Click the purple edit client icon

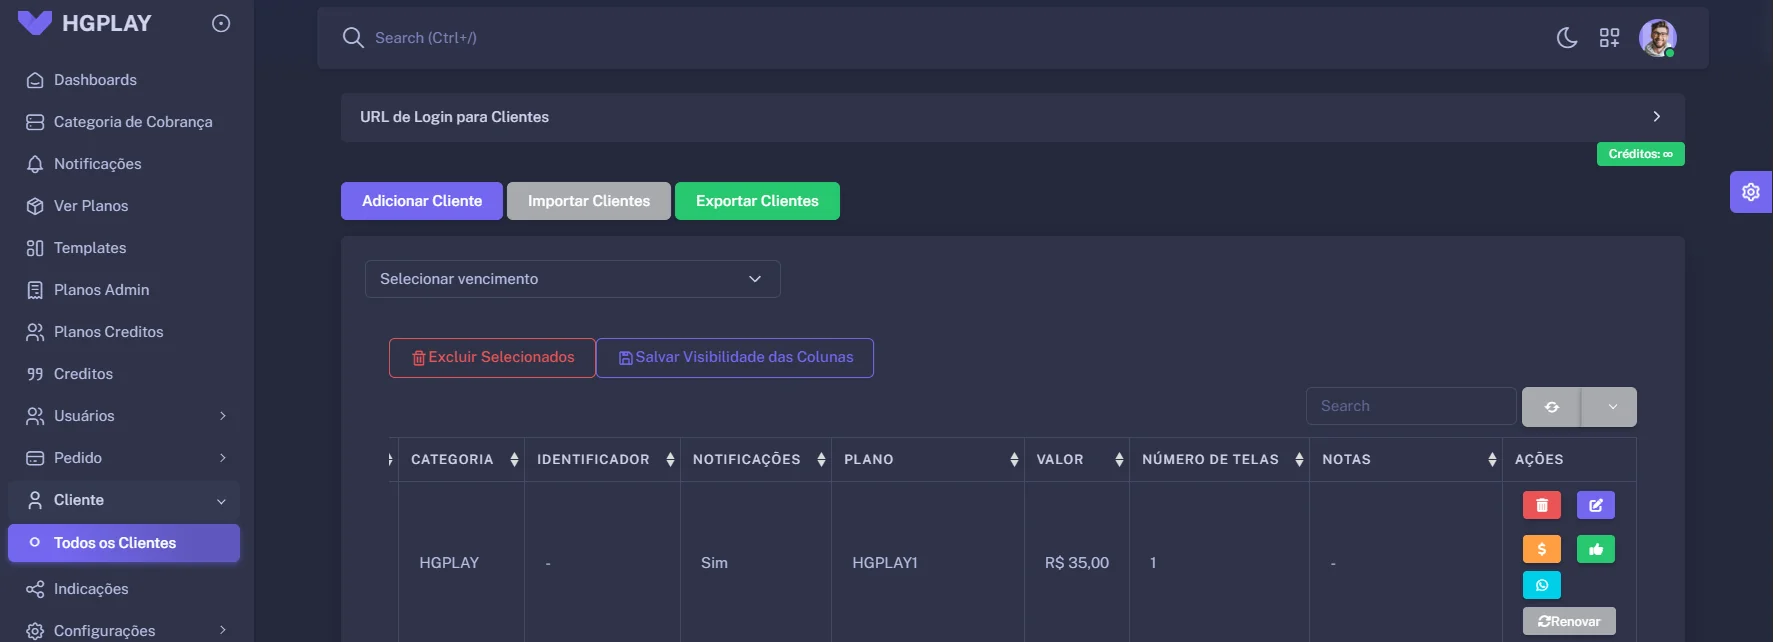[1595, 505]
